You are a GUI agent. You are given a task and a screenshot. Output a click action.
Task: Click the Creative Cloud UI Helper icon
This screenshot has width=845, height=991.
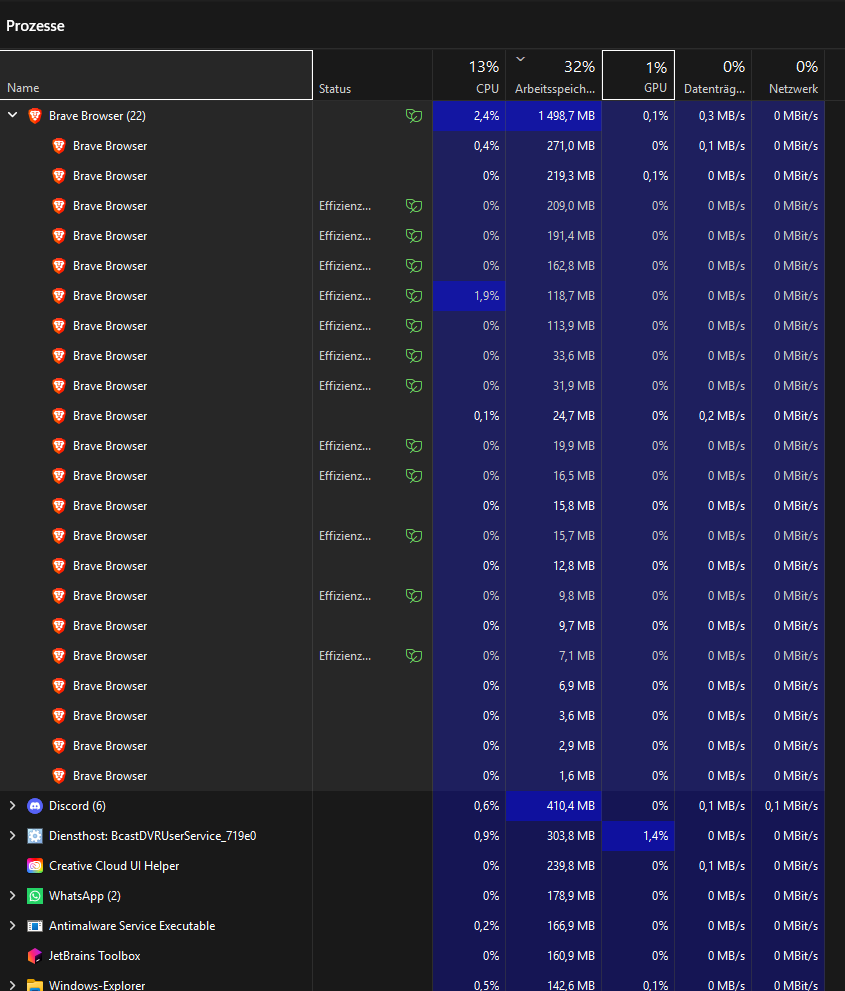(x=35, y=866)
